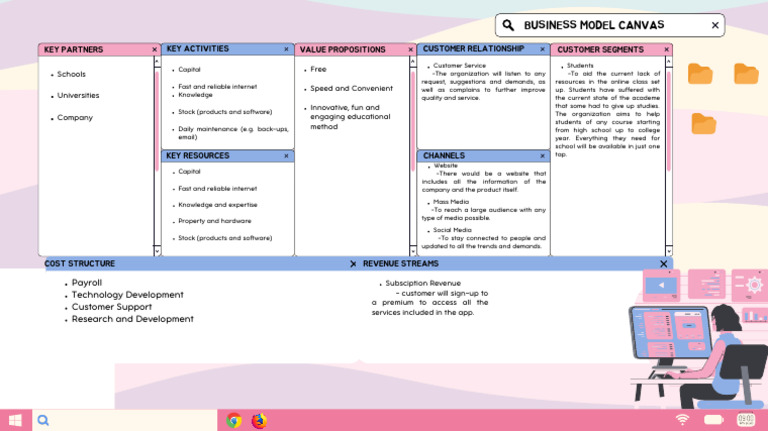Screen dimensions: 768x431
Task: Open the lower orange folder icon
Action: click(x=704, y=123)
